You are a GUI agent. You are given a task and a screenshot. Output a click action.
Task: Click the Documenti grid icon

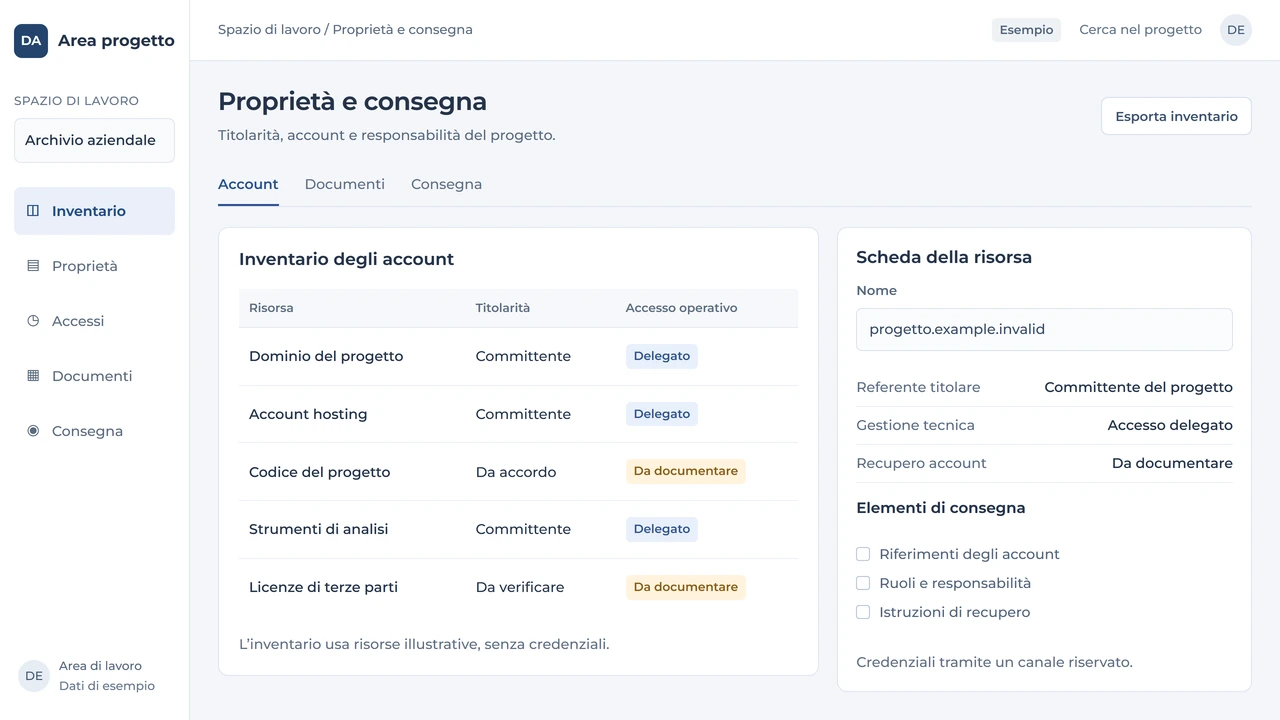coord(33,376)
